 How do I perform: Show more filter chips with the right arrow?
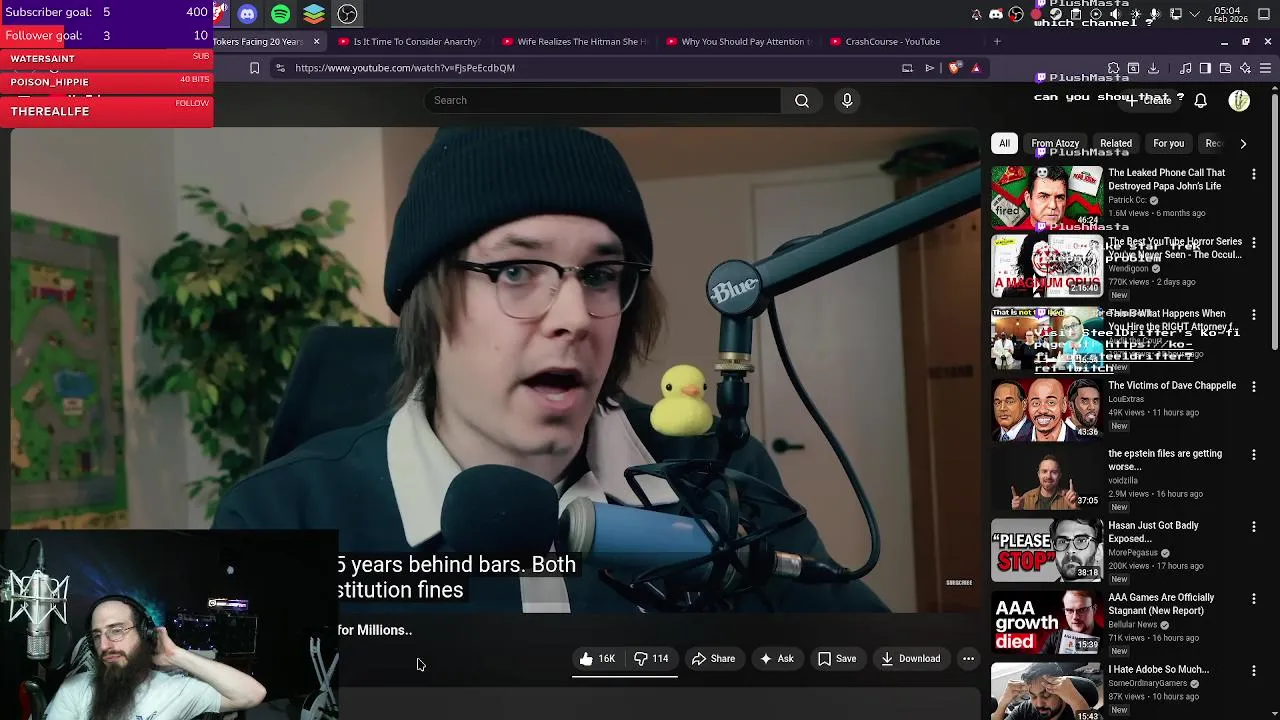[x=1243, y=143]
